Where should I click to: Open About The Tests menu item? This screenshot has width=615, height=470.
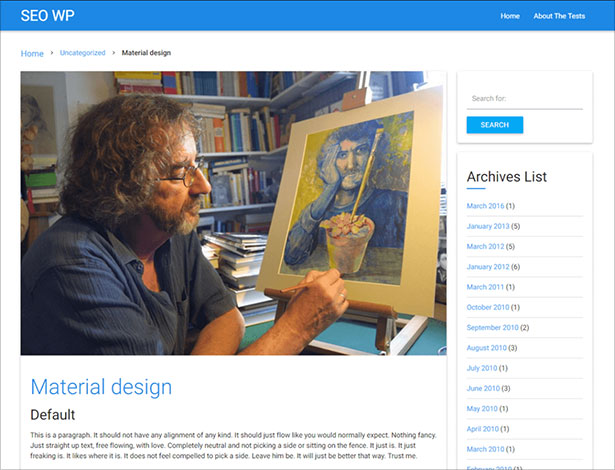coord(559,16)
